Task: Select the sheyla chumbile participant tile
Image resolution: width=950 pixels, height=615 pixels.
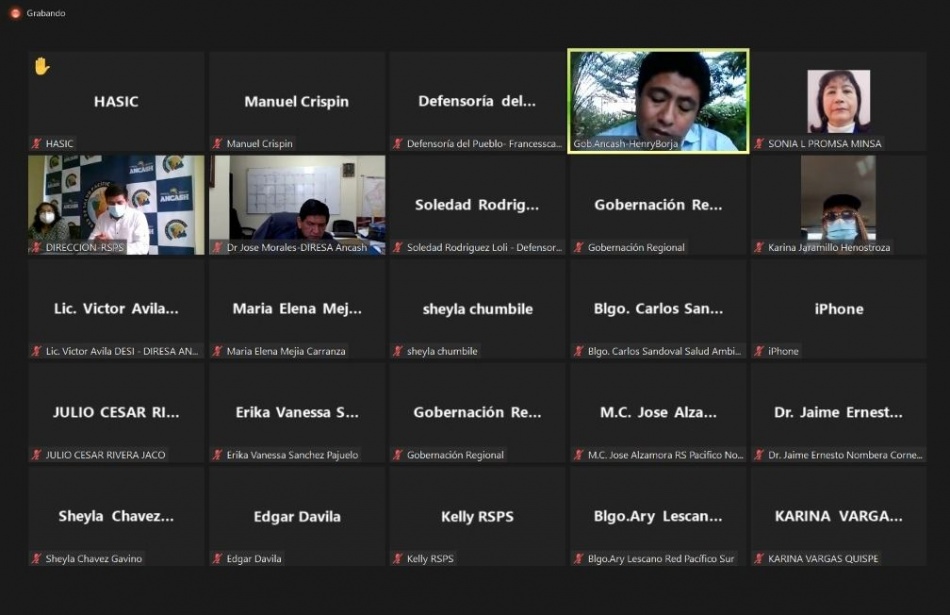Action: coord(477,310)
